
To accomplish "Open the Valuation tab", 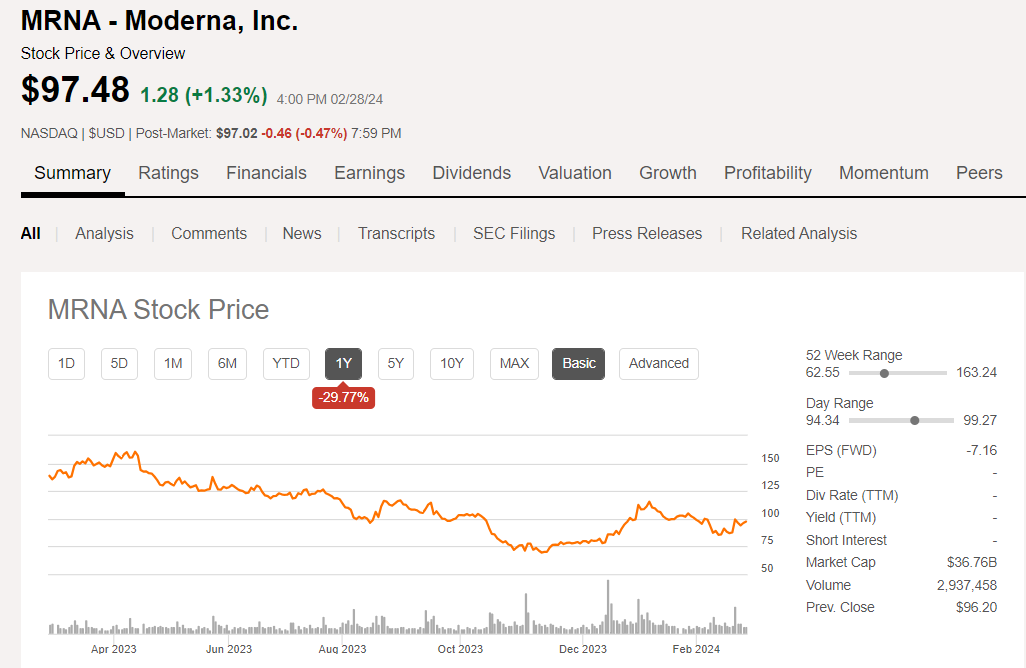I will click(575, 173).
